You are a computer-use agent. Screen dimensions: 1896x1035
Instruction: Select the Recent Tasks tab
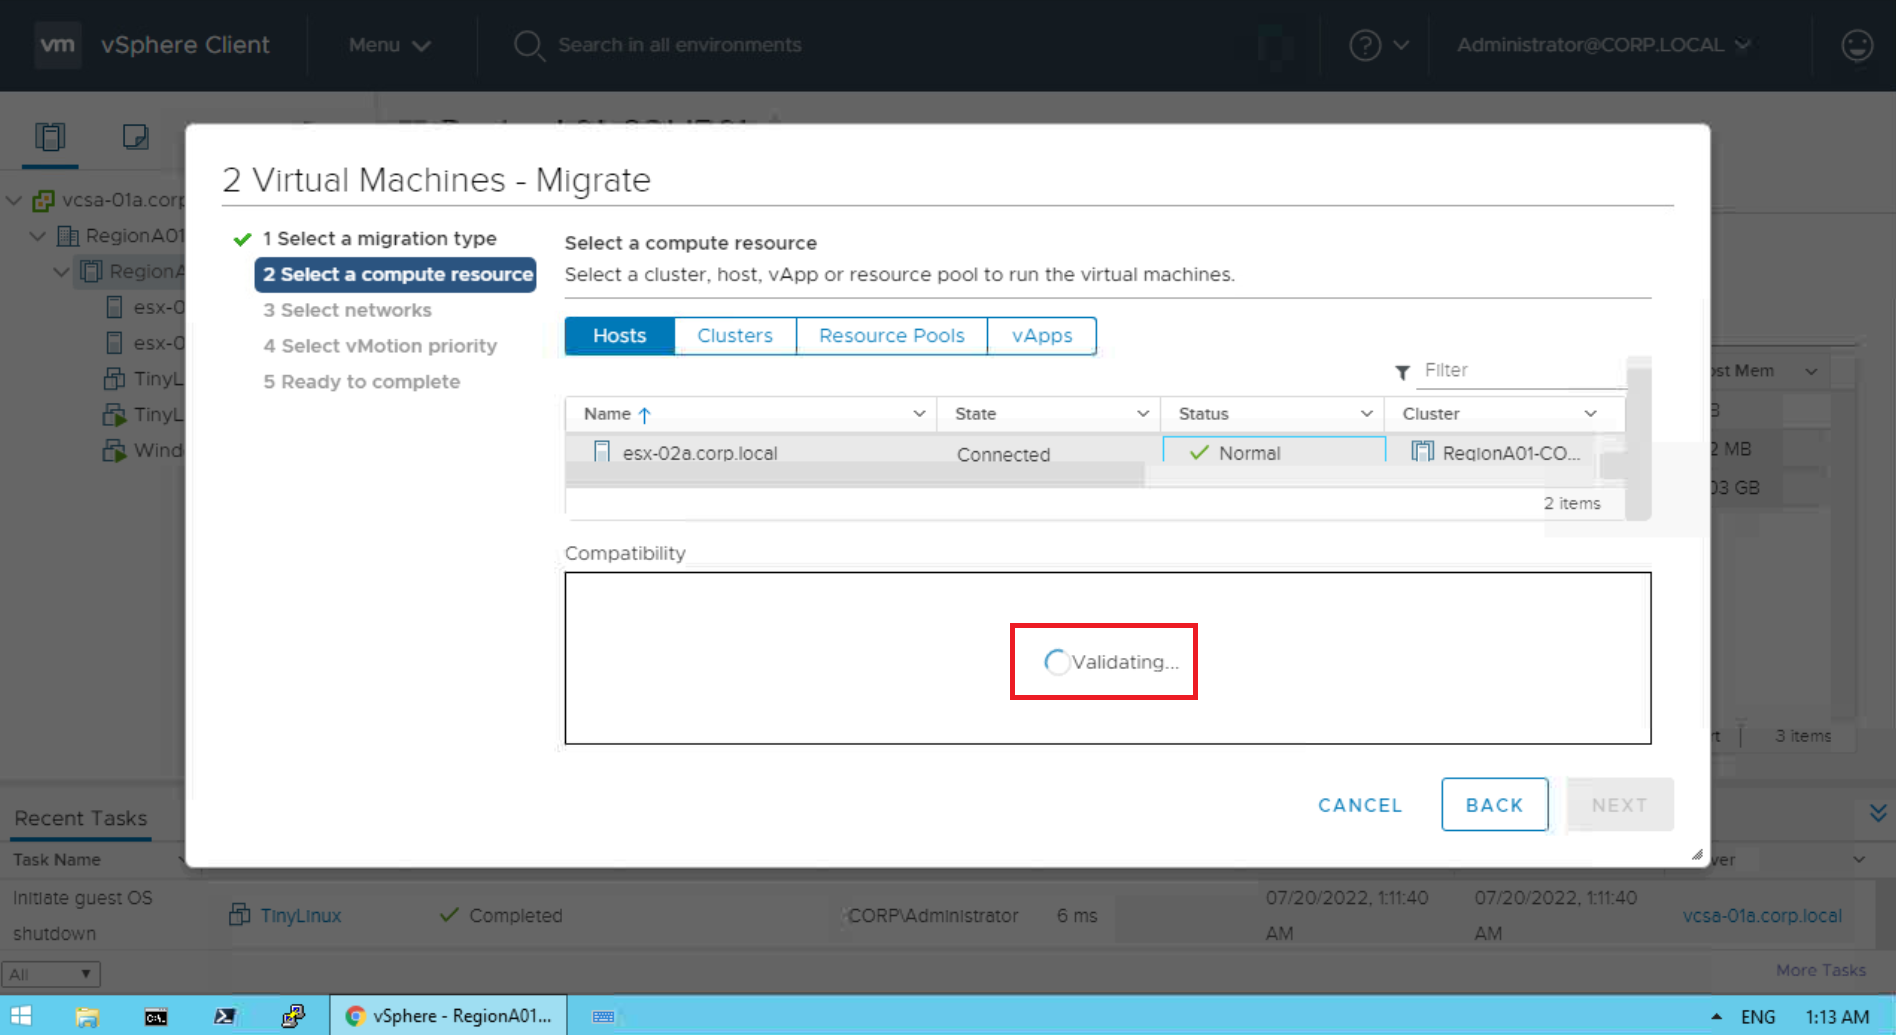(80, 818)
